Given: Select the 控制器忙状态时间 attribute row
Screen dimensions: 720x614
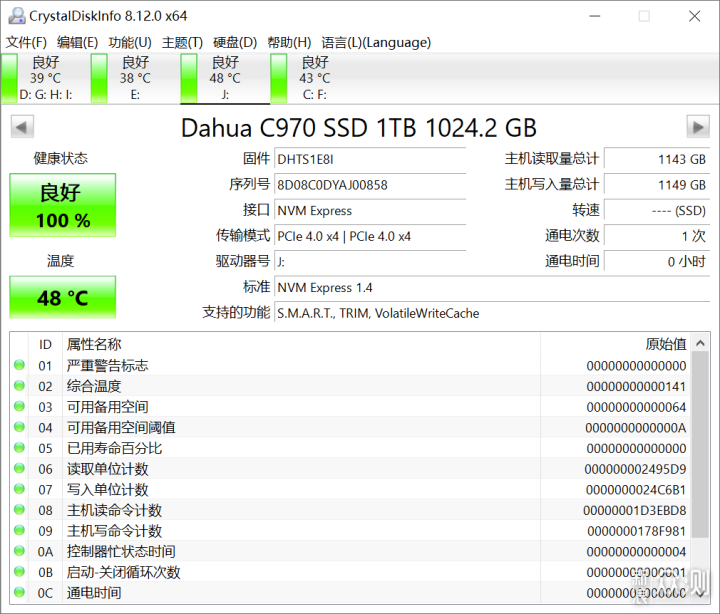Looking at the screenshot, I should click(350, 552).
